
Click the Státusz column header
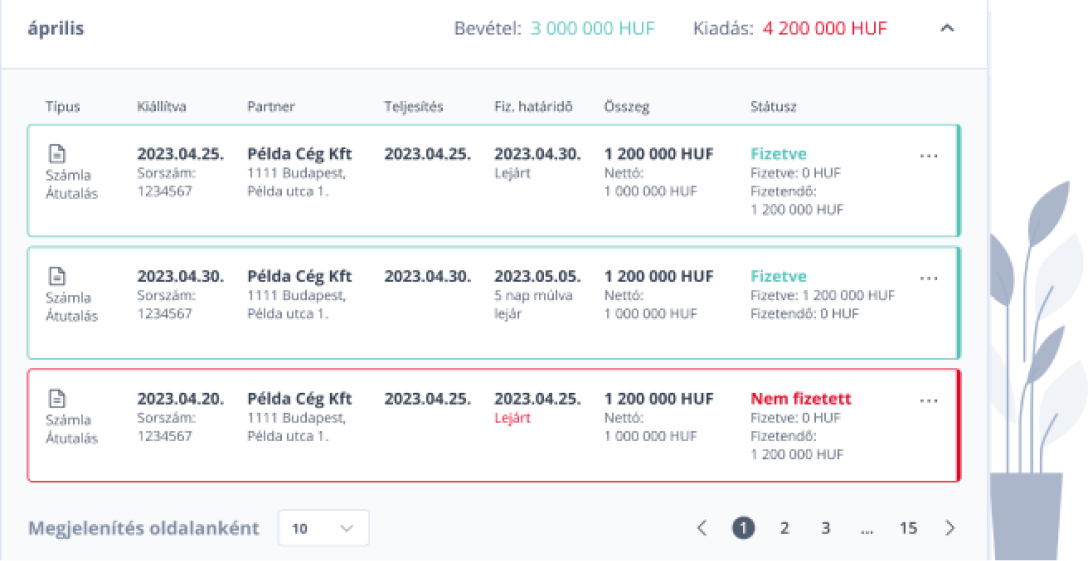pyautogui.click(x=774, y=107)
